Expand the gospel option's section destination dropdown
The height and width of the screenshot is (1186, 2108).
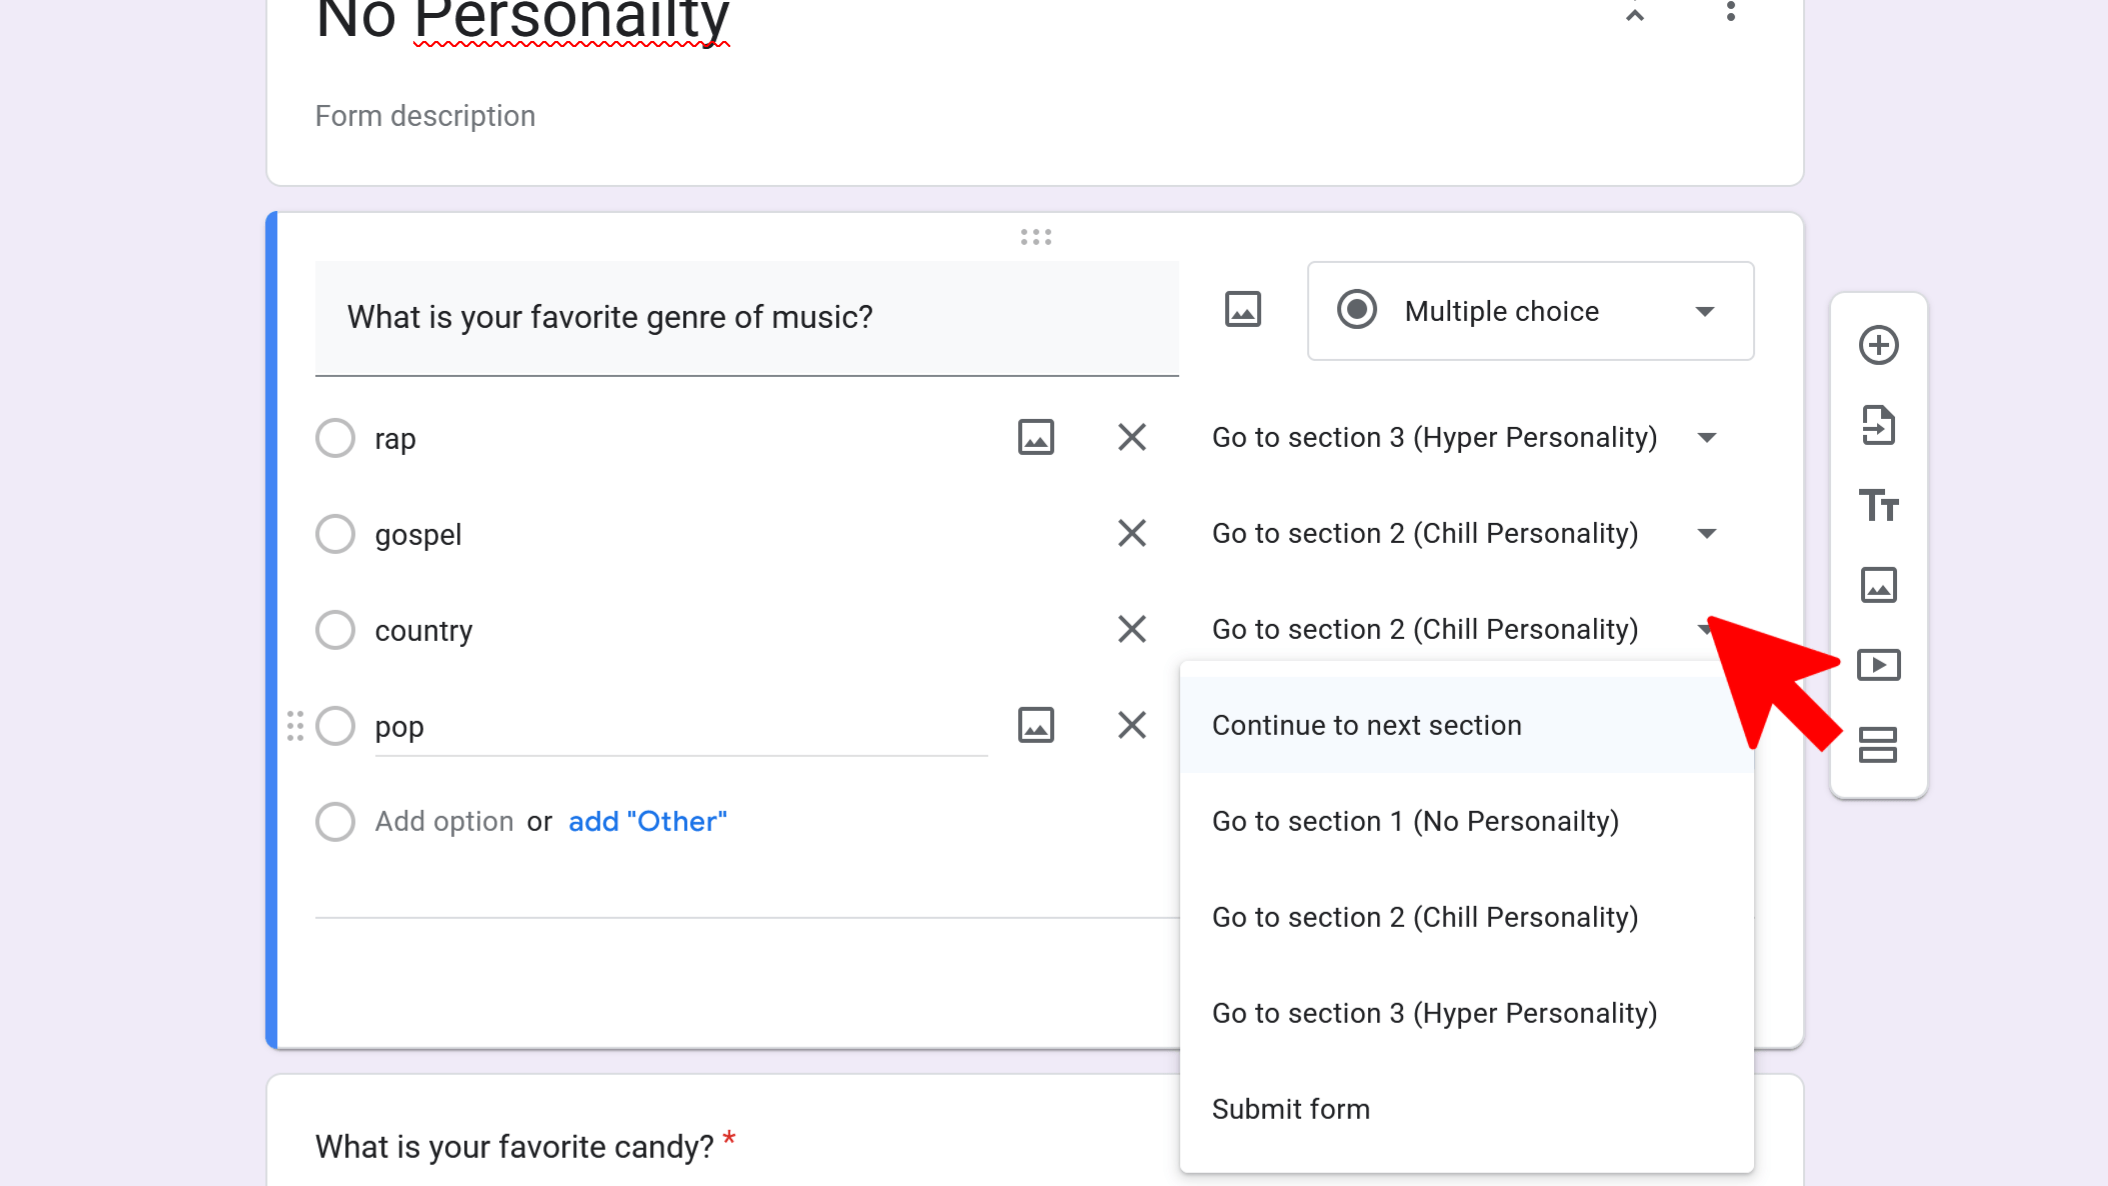pyautogui.click(x=1706, y=534)
